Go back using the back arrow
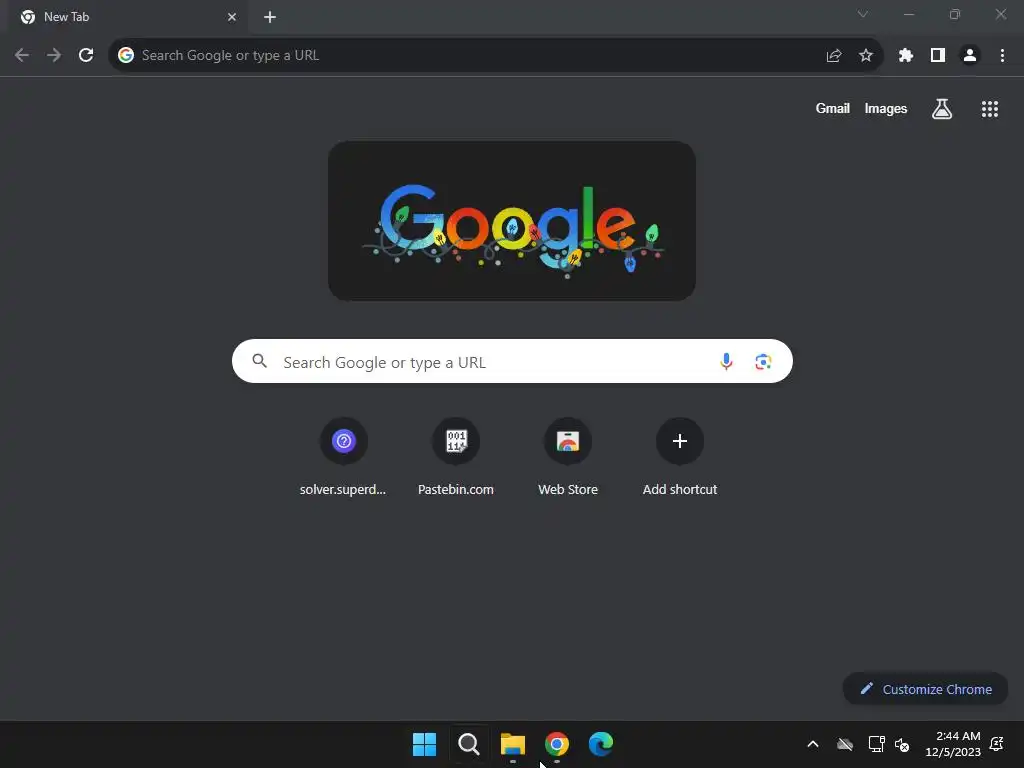 tap(22, 56)
